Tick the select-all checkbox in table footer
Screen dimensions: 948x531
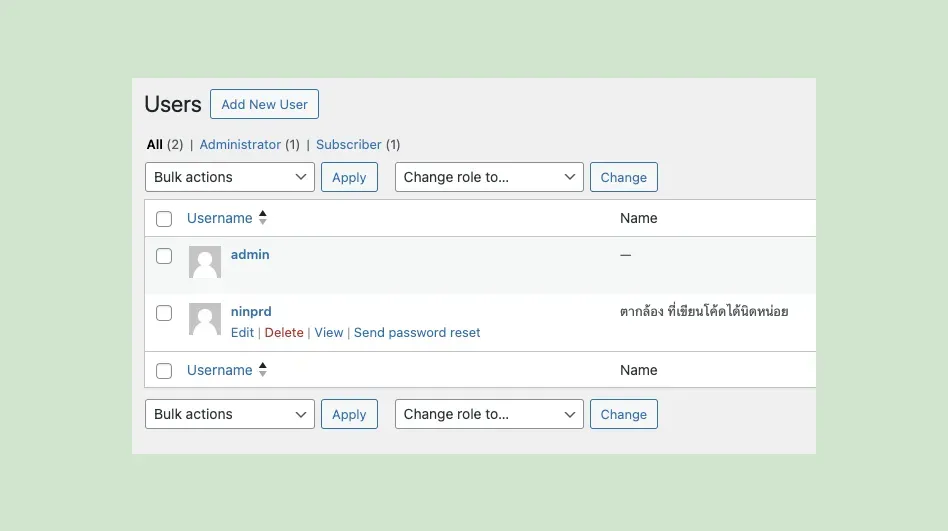tap(164, 371)
